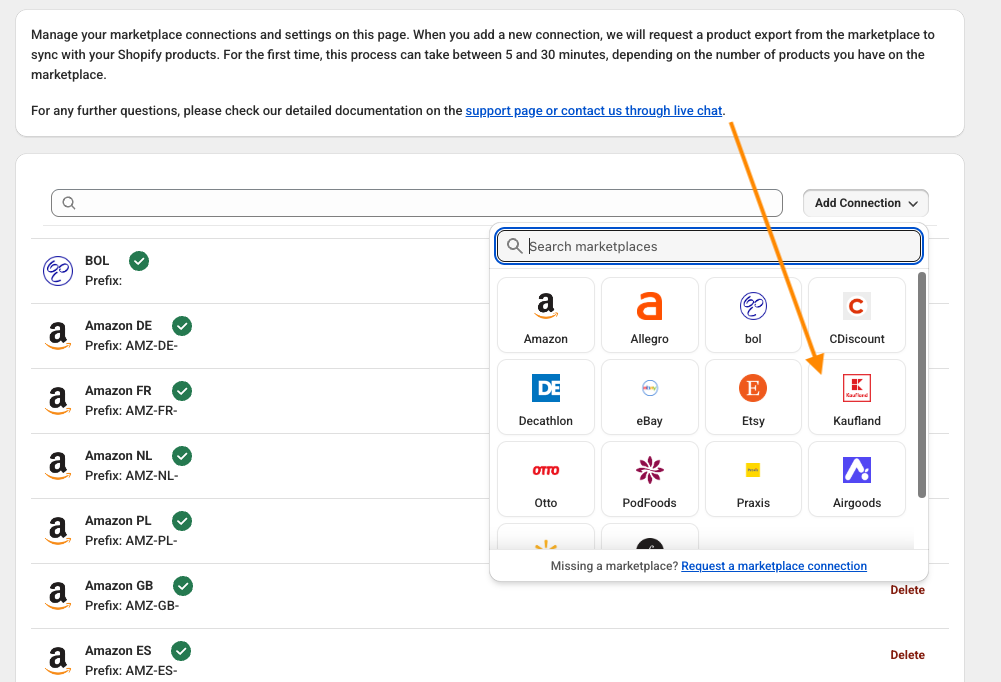Click green check status beside Amazon GB
The height and width of the screenshot is (682, 1001).
click(x=183, y=586)
